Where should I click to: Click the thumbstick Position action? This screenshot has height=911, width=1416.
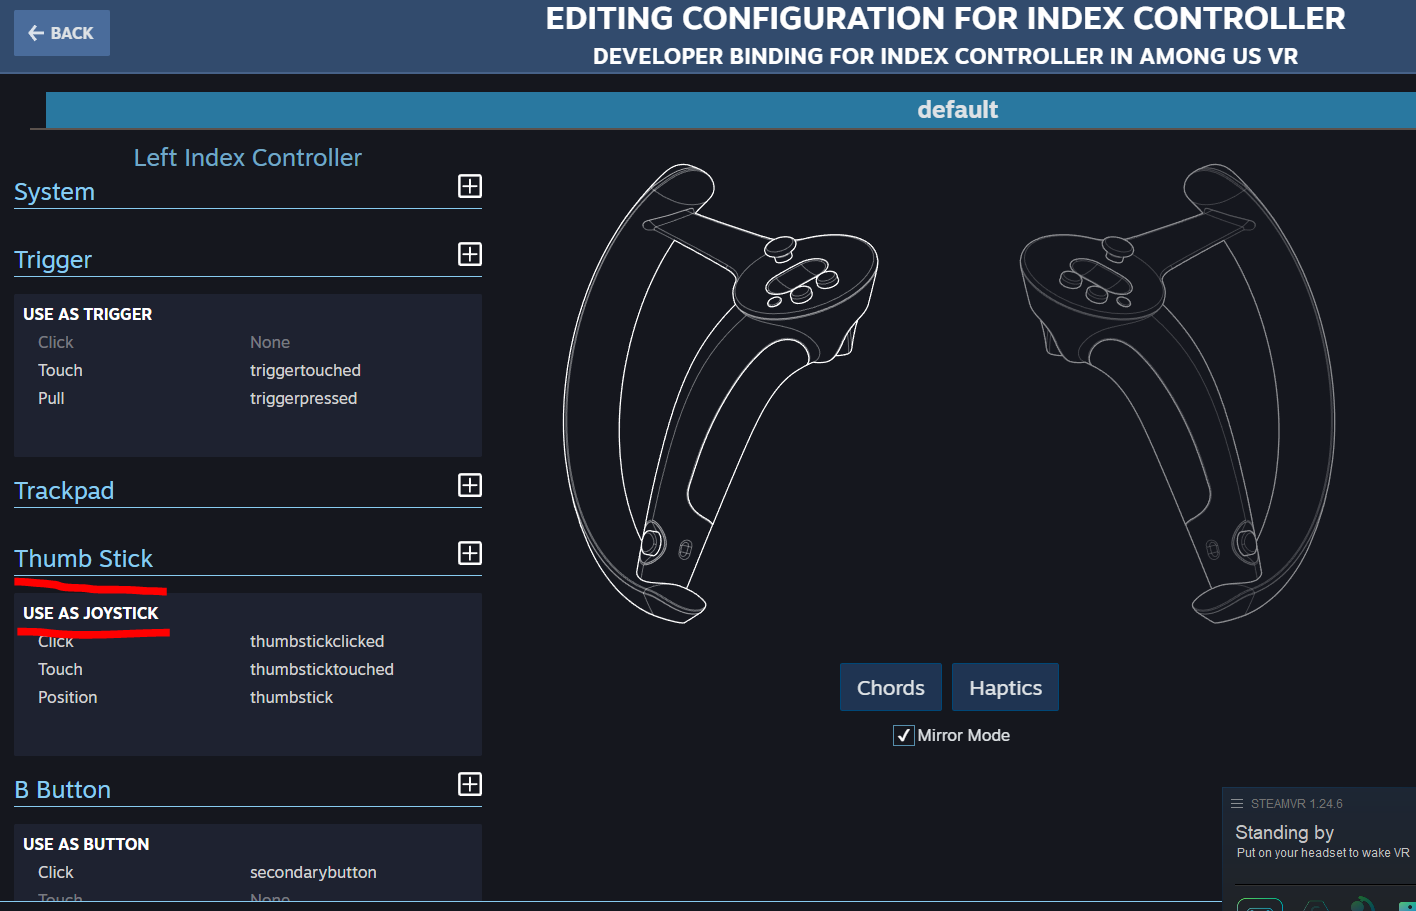291,697
